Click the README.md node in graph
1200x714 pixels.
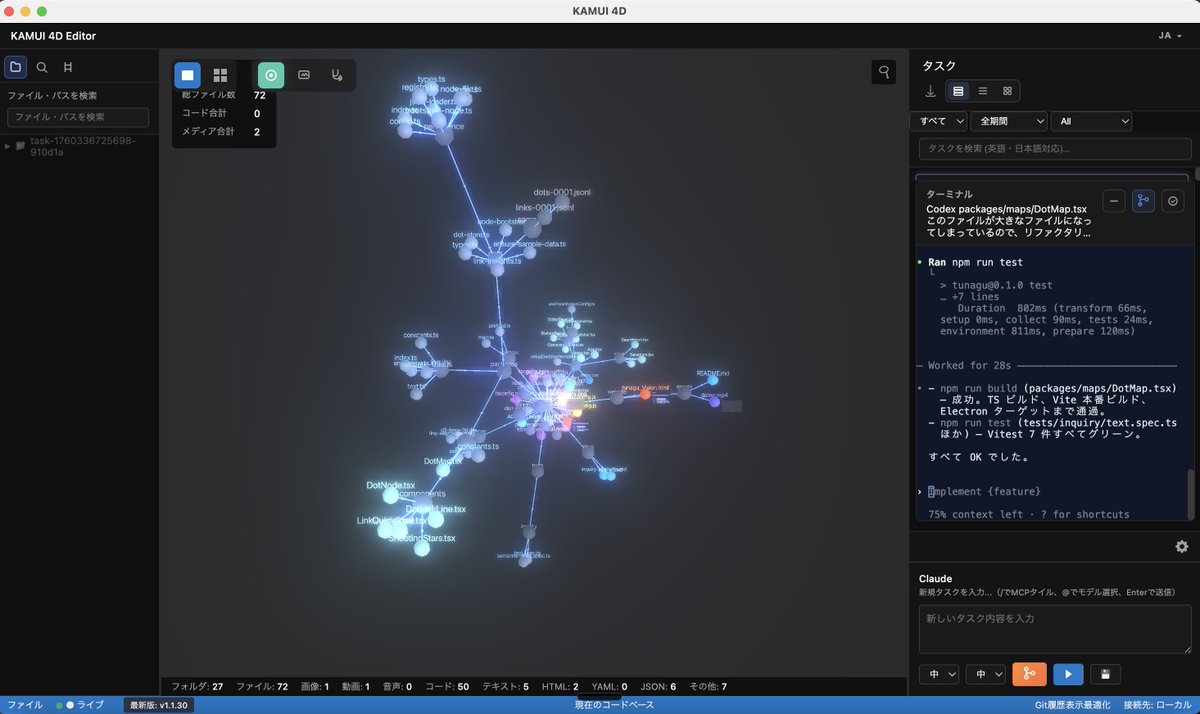pyautogui.click(x=713, y=378)
